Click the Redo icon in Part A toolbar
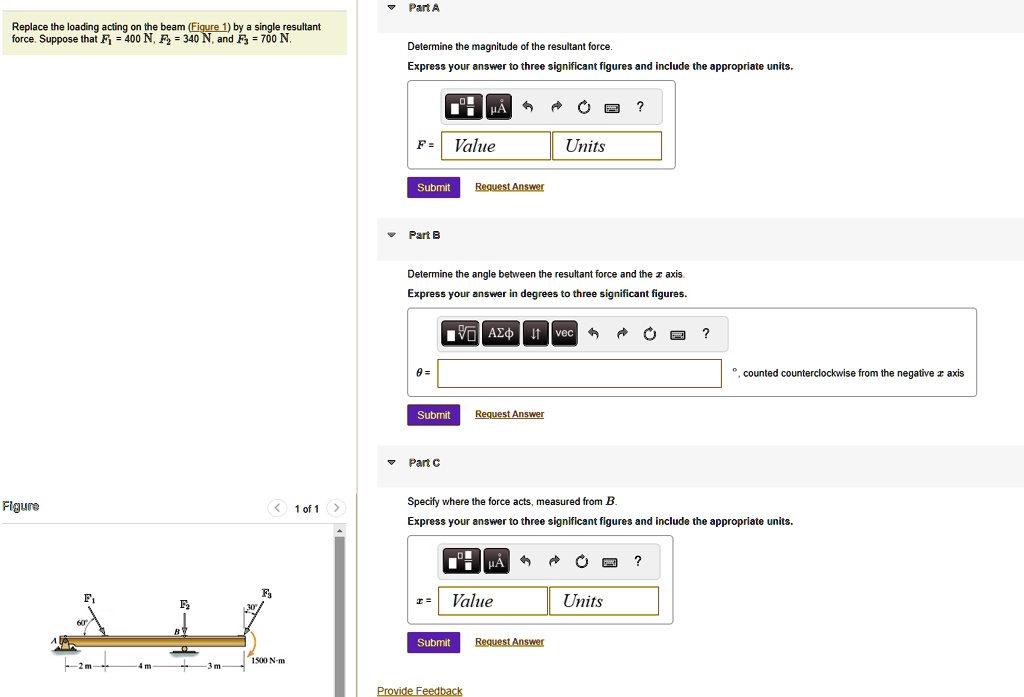This screenshot has height=697, width=1024. point(555,106)
